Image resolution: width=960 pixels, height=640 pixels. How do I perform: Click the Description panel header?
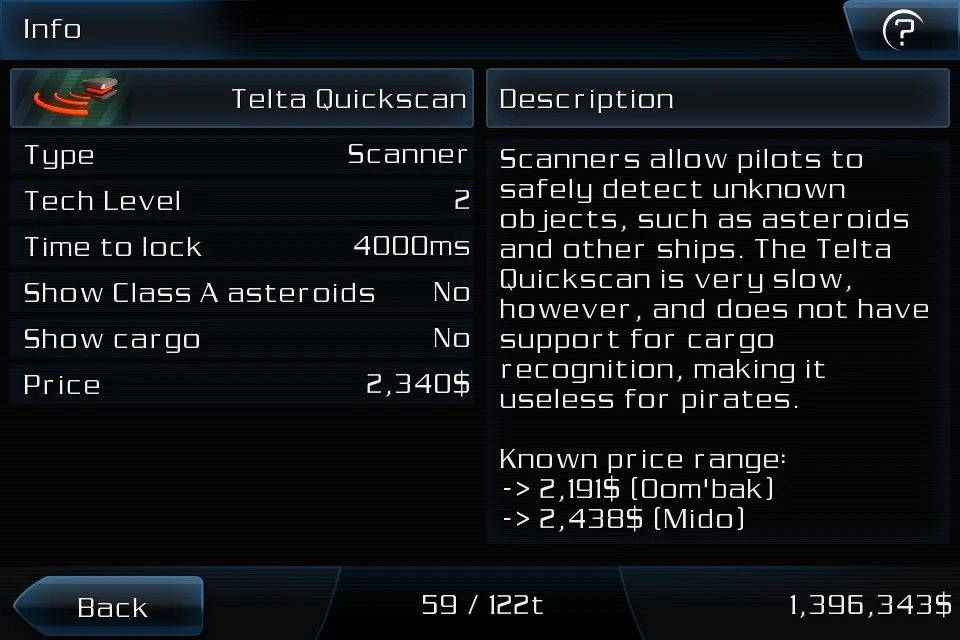coord(717,99)
